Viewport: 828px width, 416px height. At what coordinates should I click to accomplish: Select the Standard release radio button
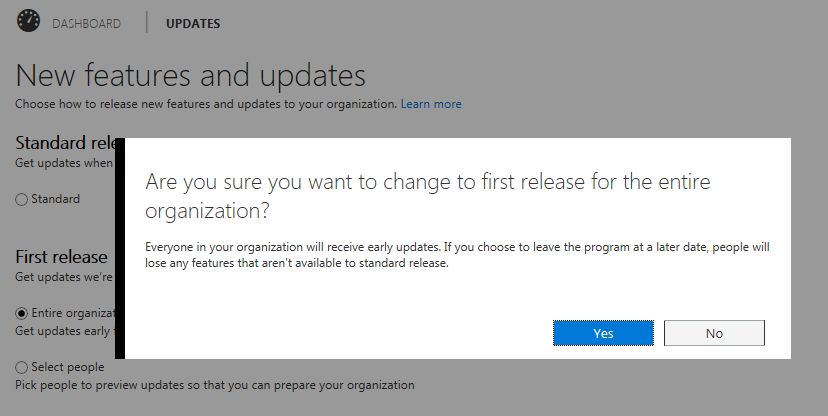tap(22, 199)
